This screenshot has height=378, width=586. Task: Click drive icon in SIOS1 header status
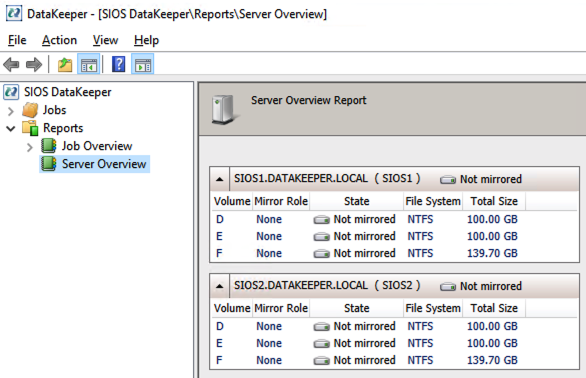(x=448, y=180)
